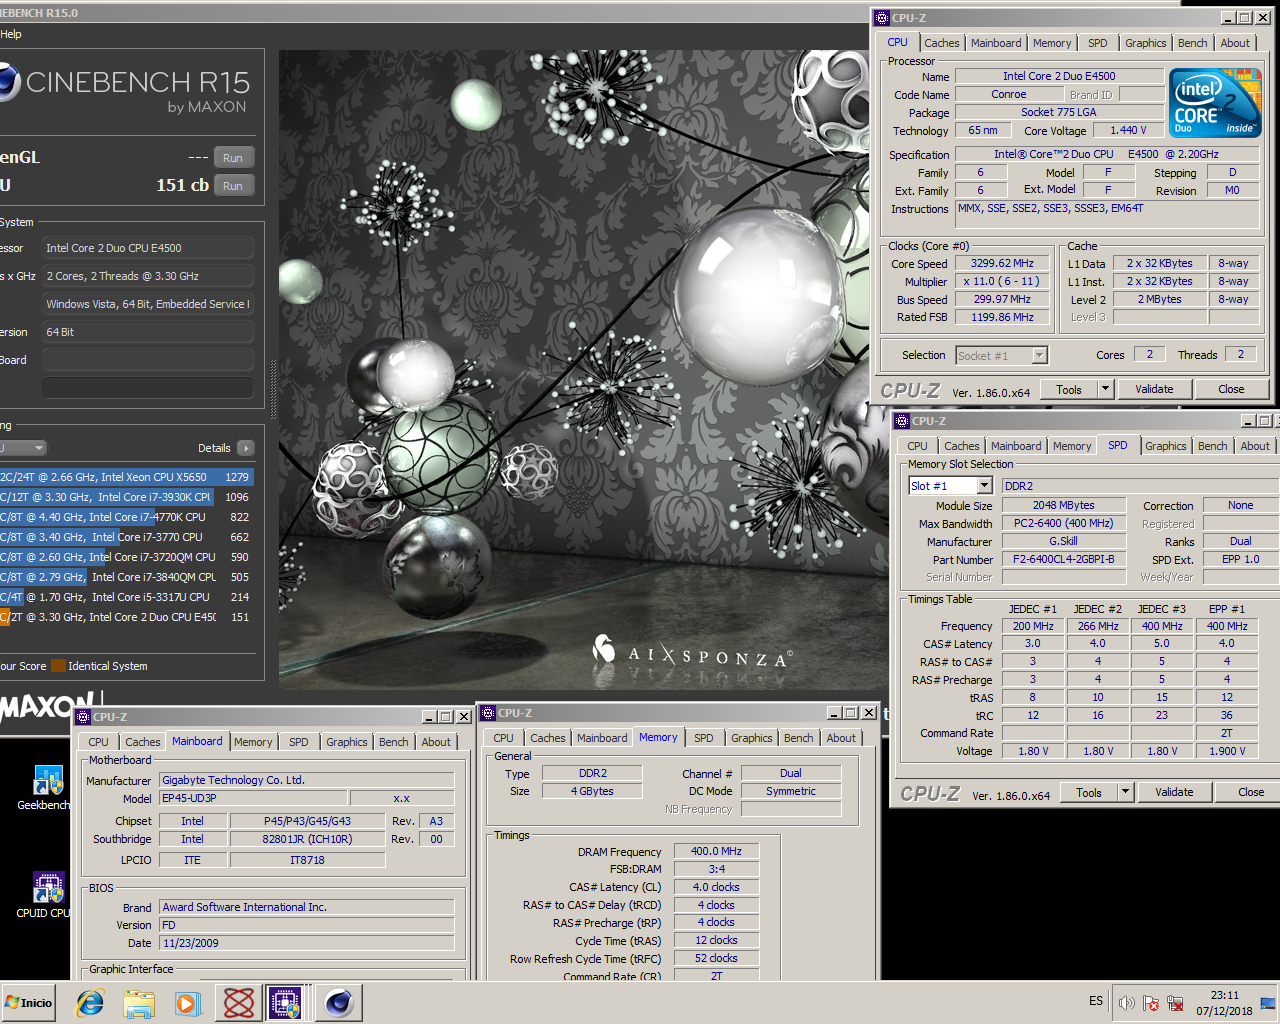Select the Core i5-3317U ranking row
The image size is (1280, 1024).
126,597
